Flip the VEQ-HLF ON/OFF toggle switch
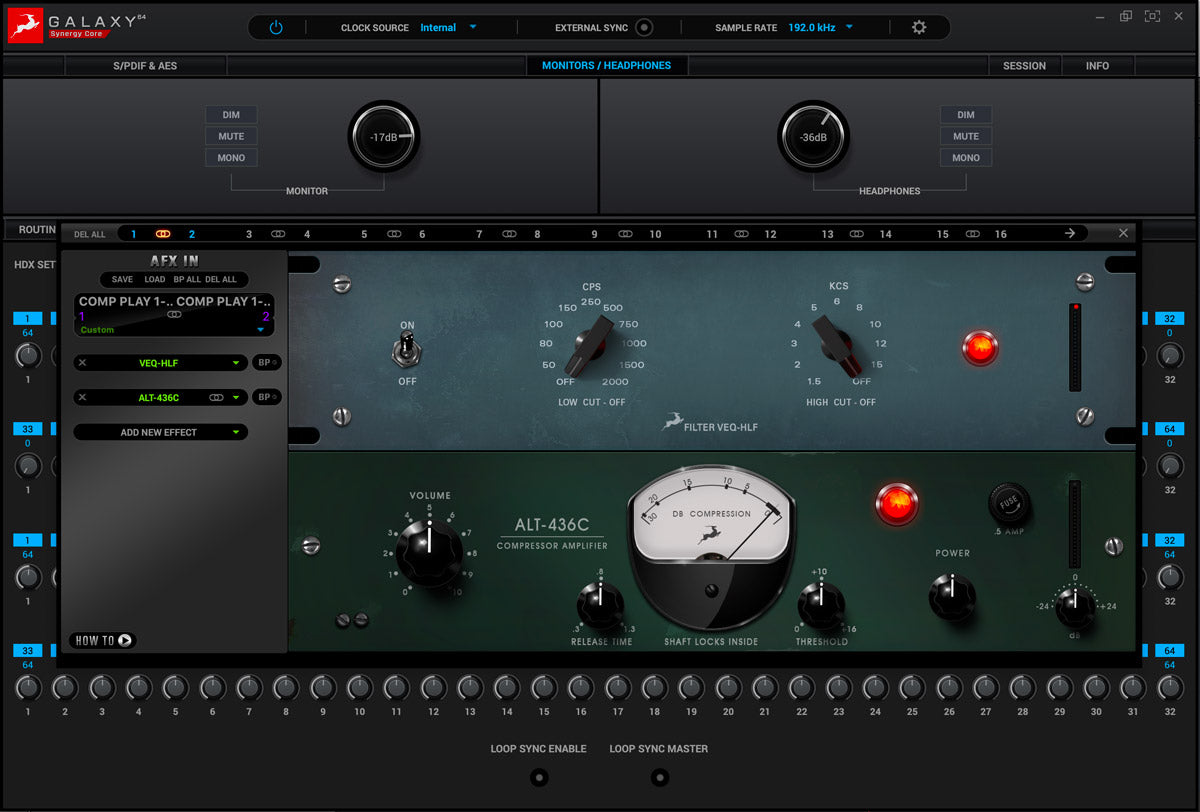 (x=407, y=352)
